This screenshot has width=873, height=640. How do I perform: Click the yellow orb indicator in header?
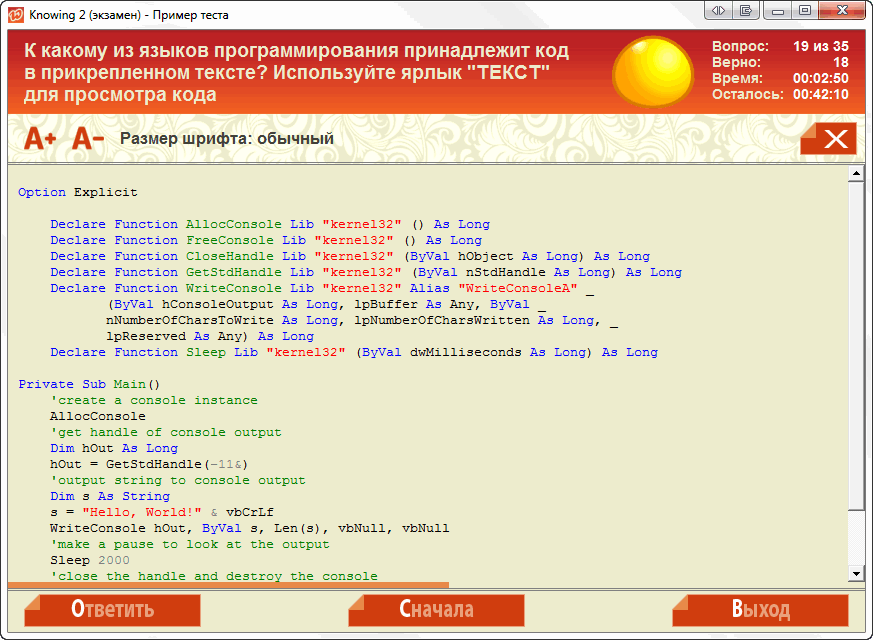[x=653, y=72]
